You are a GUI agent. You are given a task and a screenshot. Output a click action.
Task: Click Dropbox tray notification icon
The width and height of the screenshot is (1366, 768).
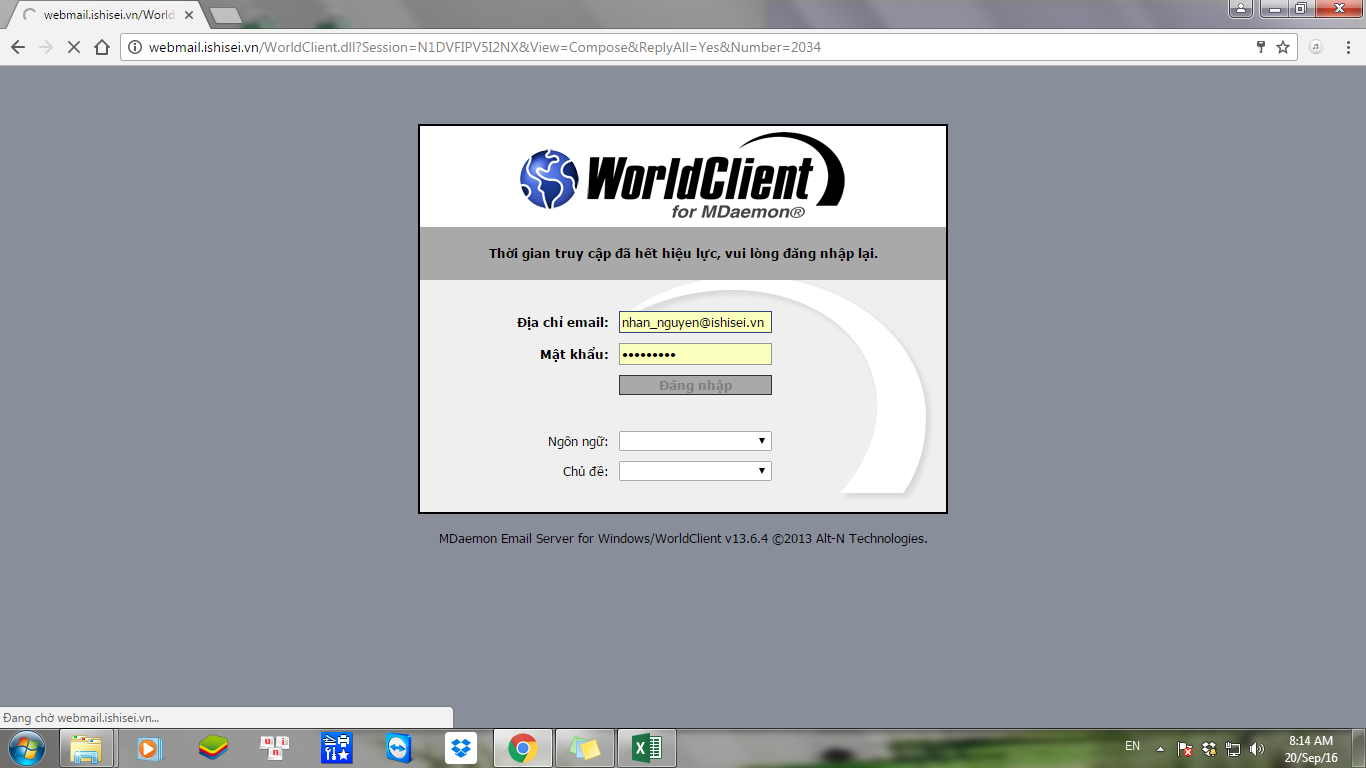coord(1209,748)
